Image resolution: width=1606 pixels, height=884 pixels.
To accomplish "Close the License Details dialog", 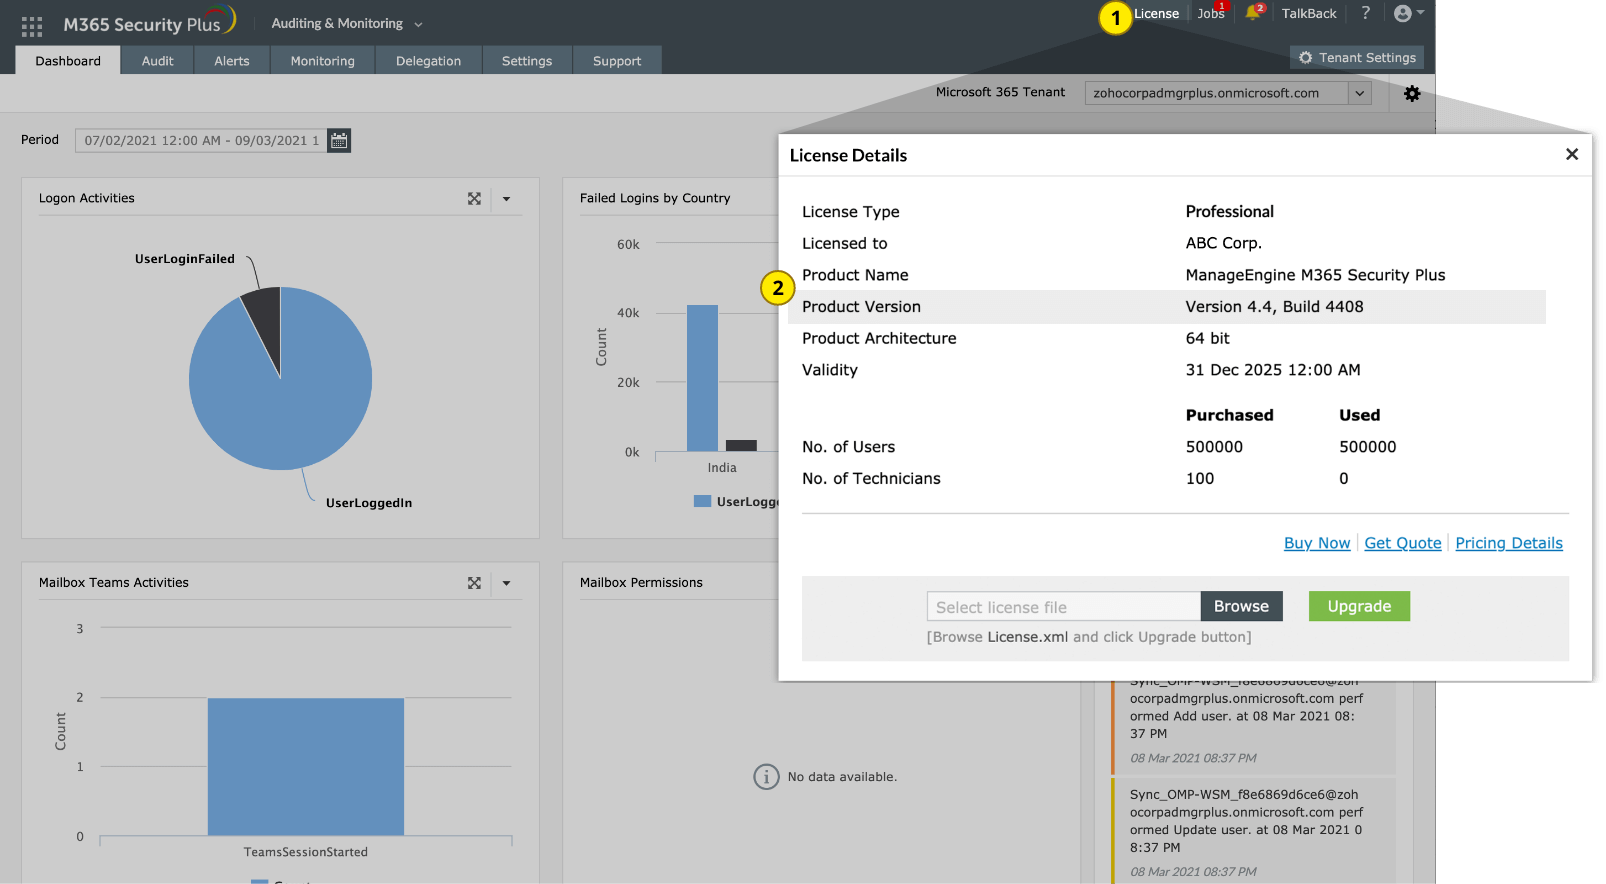I will click(x=1572, y=154).
